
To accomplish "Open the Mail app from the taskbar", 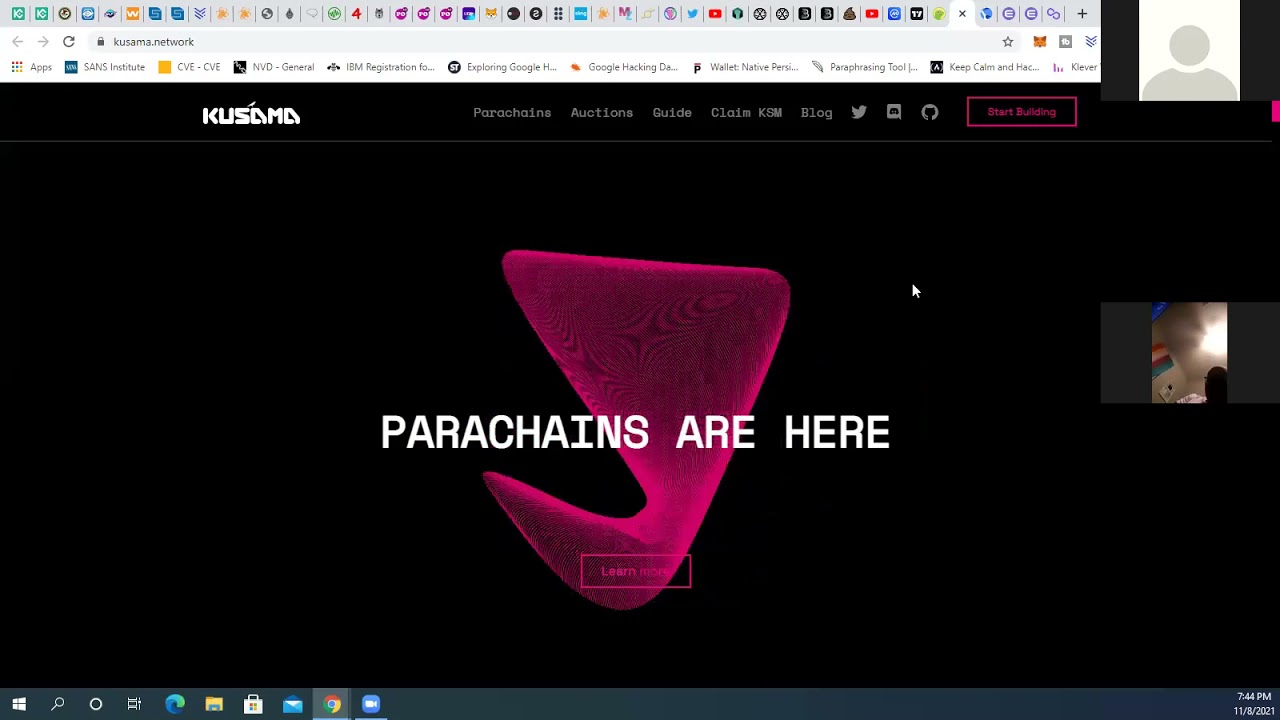I will [x=293, y=705].
